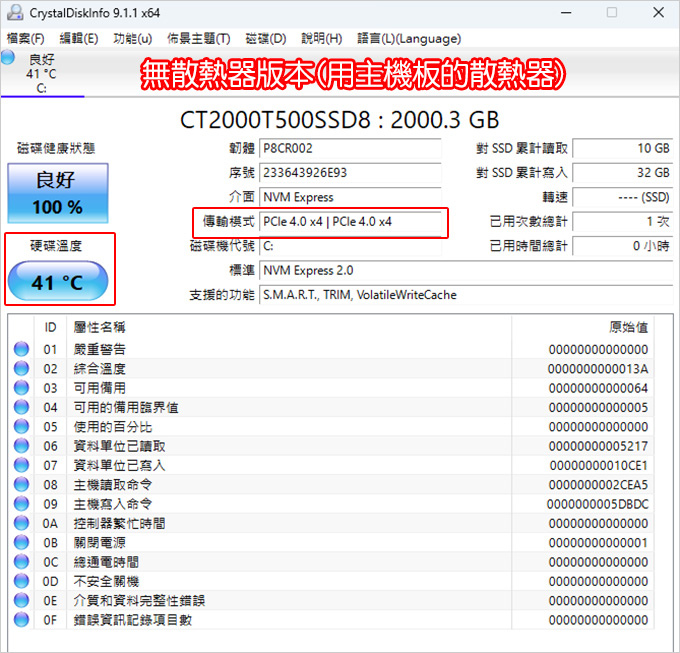Click the ID column header
This screenshot has height=653, width=680.
tap(50, 327)
